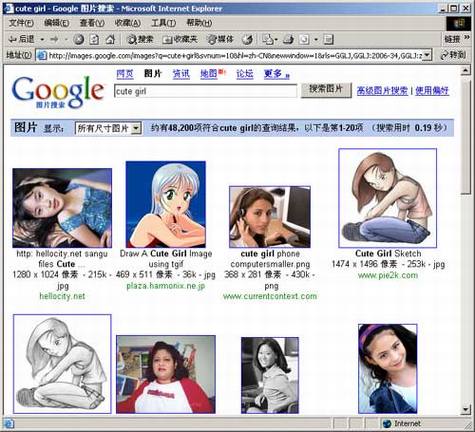This screenshot has width=475, height=432.
Task: Click the Go (转到) button
Action: tap(454, 55)
